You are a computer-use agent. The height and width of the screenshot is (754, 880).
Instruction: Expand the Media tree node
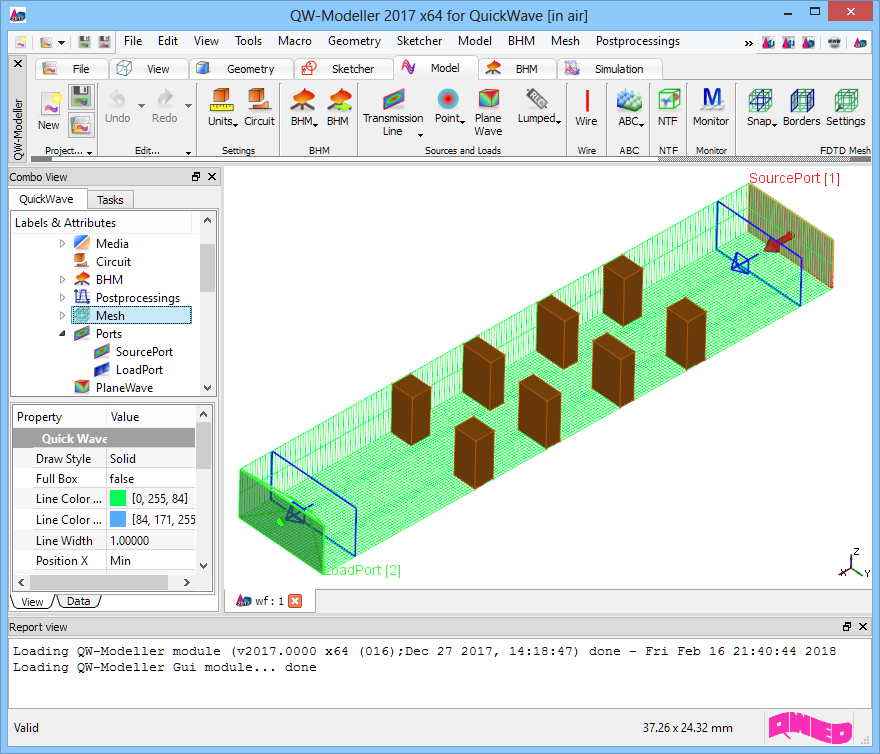click(62, 244)
